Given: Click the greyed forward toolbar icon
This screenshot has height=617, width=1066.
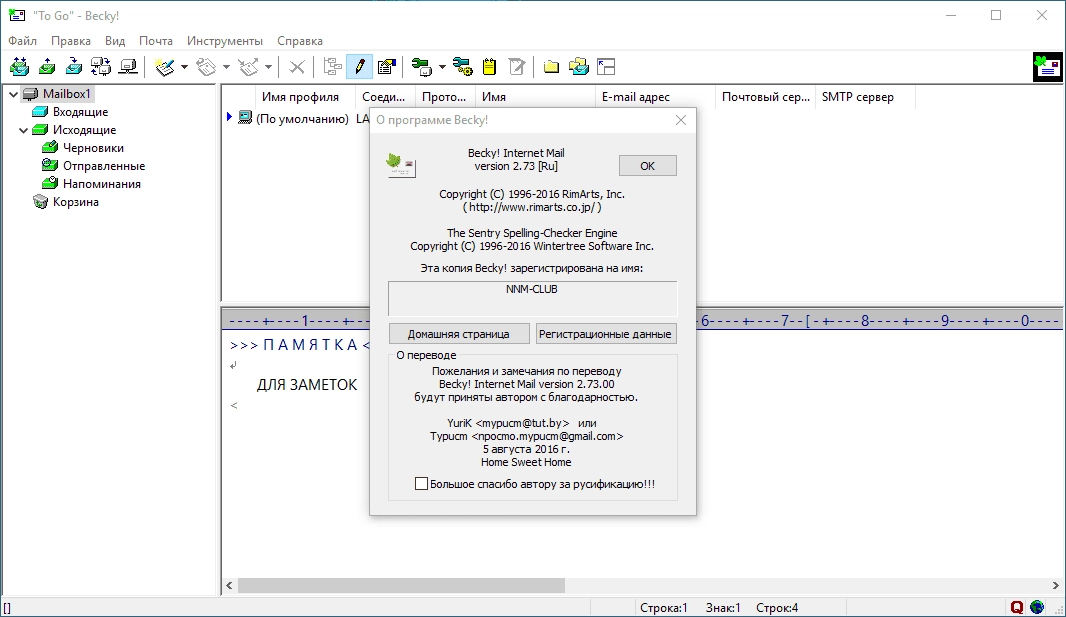Looking at the screenshot, I should (x=249, y=67).
